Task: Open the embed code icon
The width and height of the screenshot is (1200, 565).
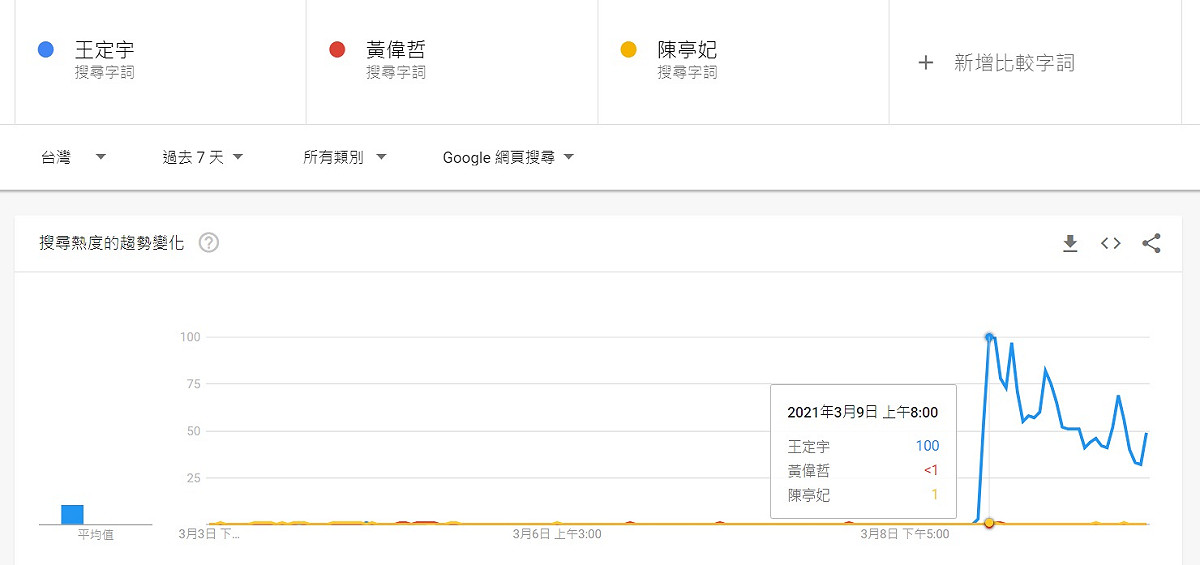Action: 1110,243
